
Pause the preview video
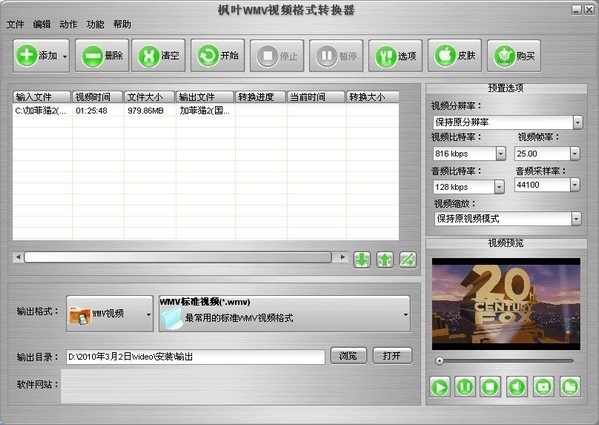click(465, 387)
